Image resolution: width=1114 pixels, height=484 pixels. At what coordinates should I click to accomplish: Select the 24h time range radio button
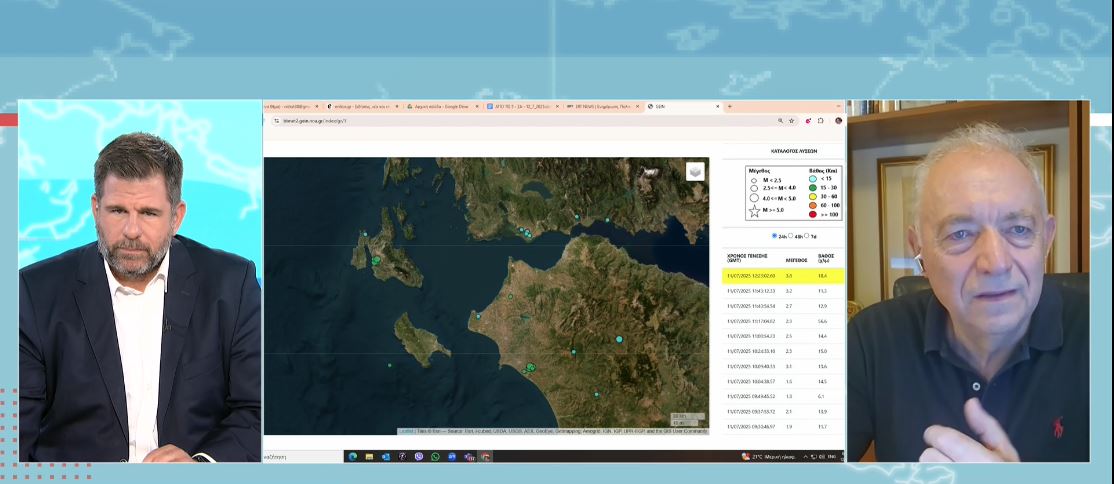click(774, 236)
